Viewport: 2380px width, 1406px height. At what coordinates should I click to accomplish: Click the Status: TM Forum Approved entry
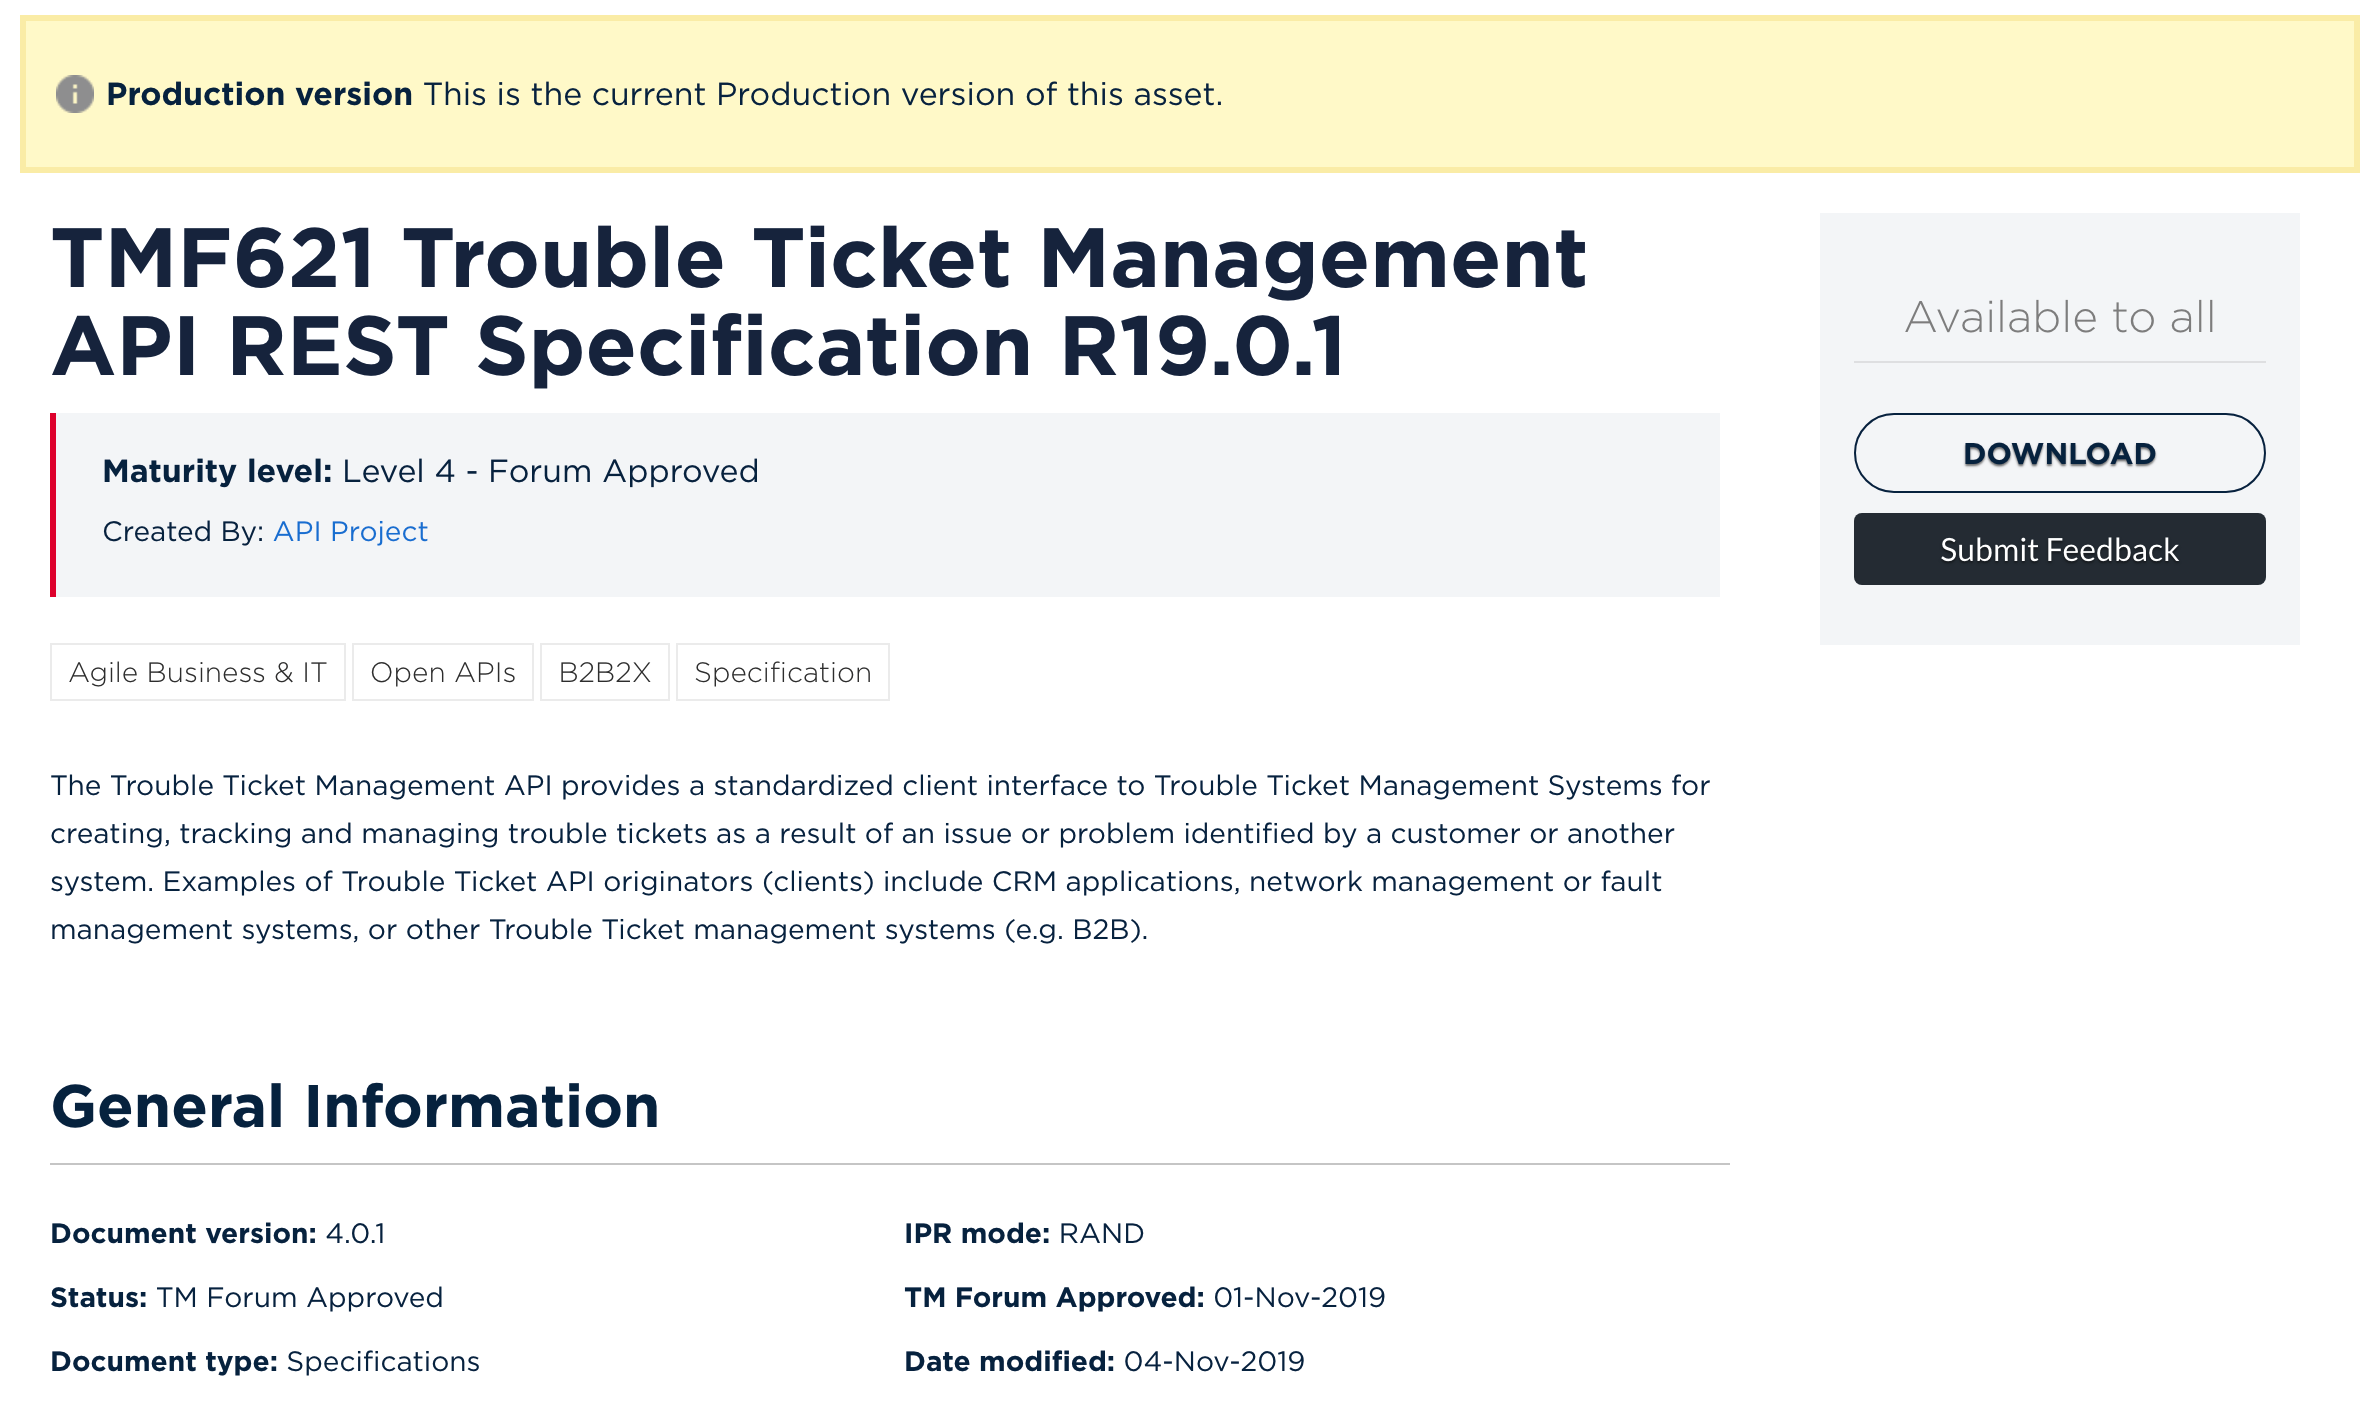coord(247,1297)
